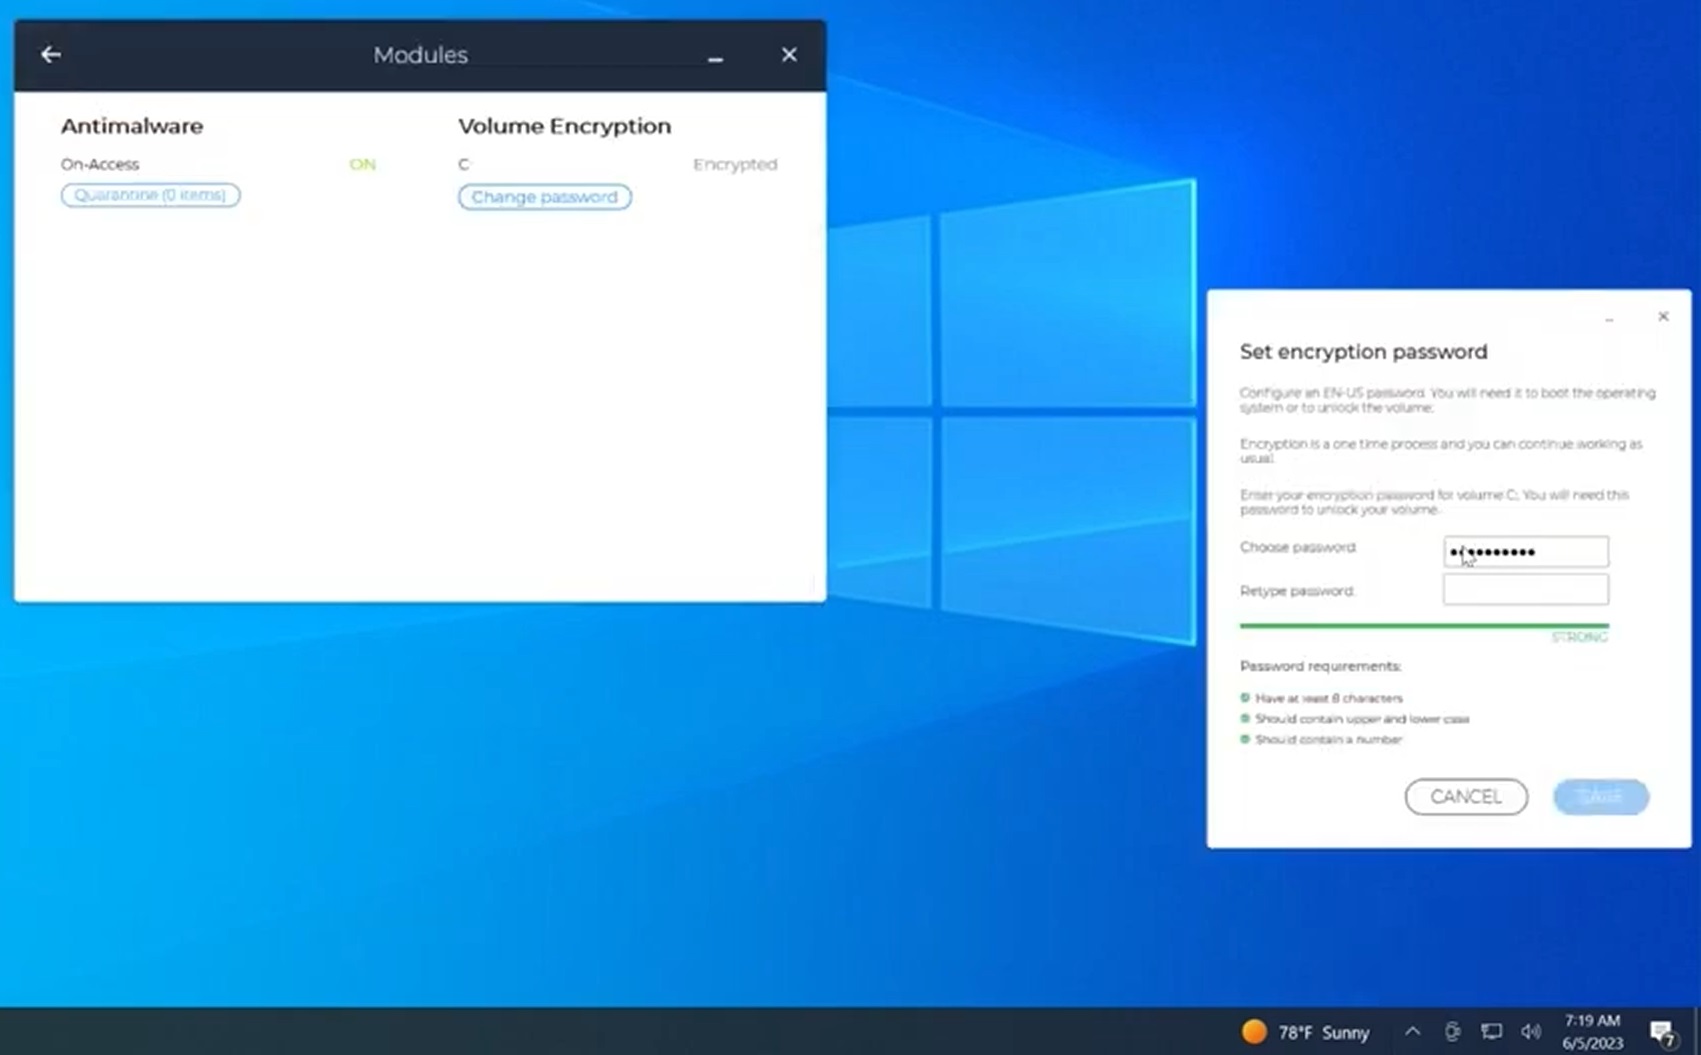Open the volume speaker tray icon
Screen dimensions: 1701x1055
tap(1531, 1031)
